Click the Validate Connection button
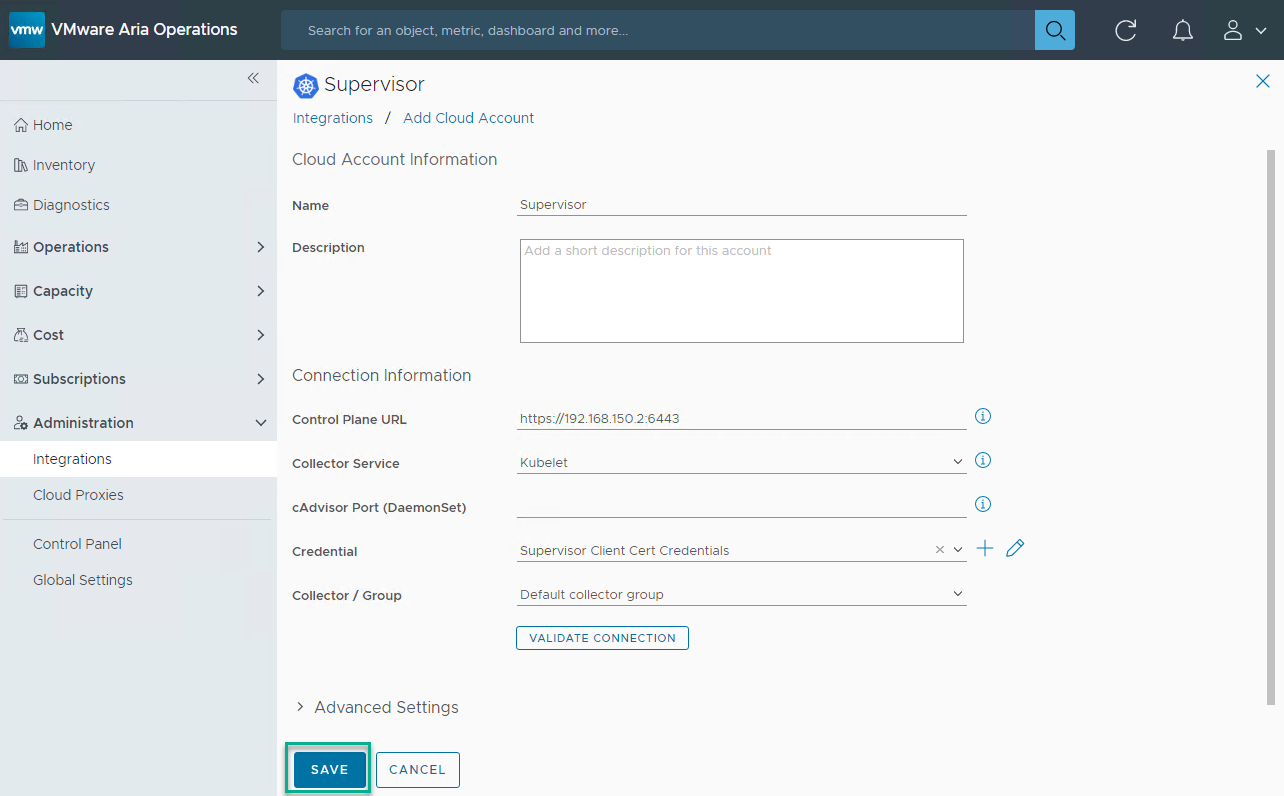This screenshot has height=796, width=1284. [x=602, y=638]
